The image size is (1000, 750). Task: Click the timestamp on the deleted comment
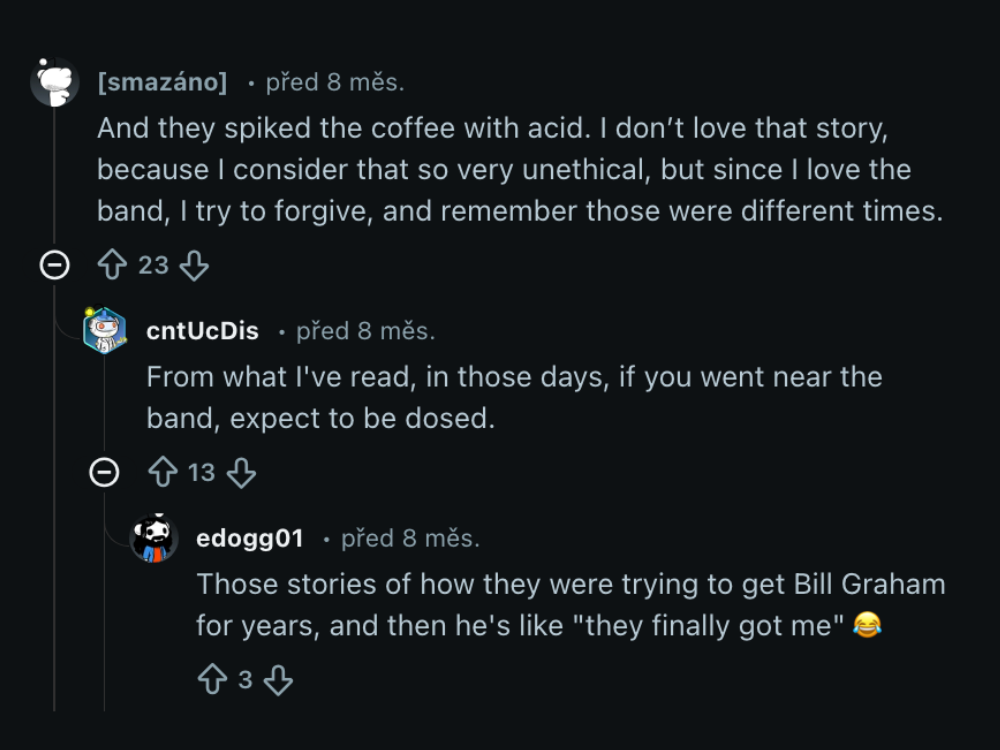coord(335,82)
